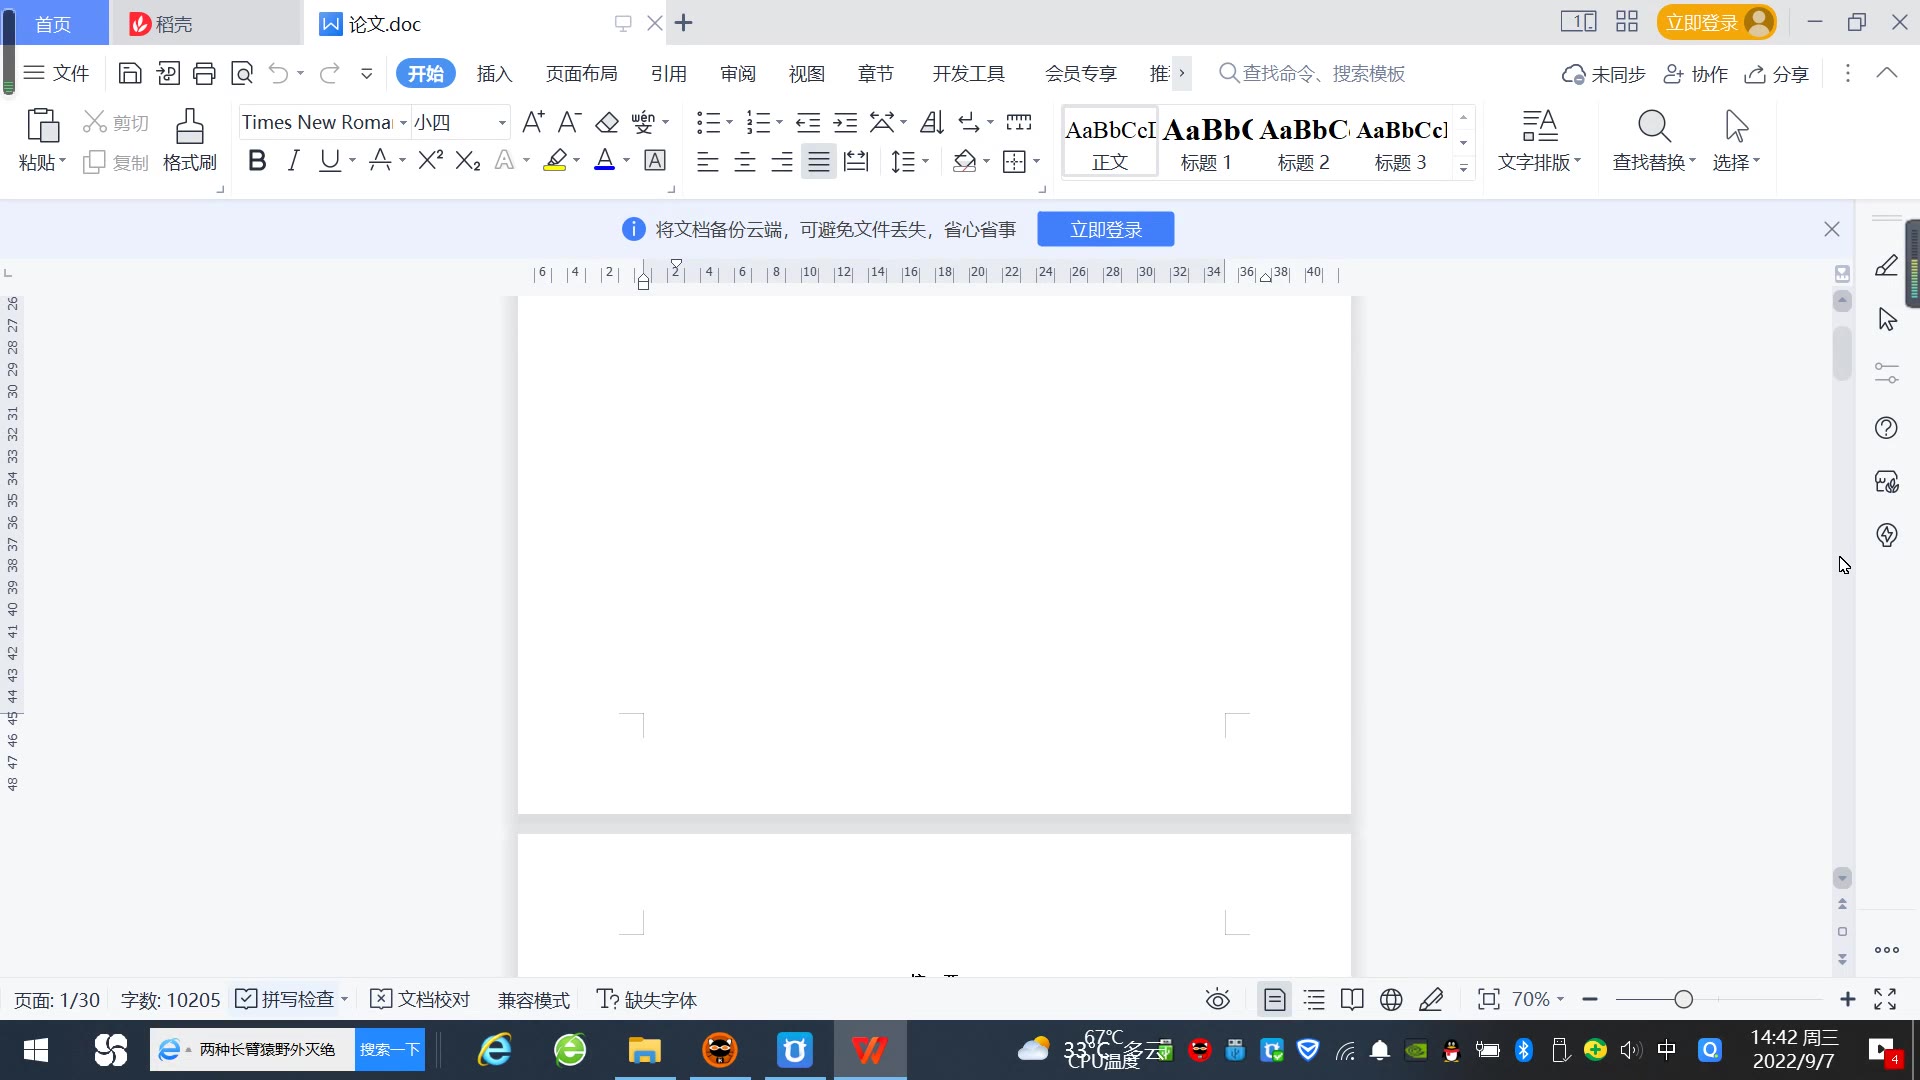Click the Print icon in quick access toolbar
This screenshot has width=1920, height=1080.
click(204, 73)
